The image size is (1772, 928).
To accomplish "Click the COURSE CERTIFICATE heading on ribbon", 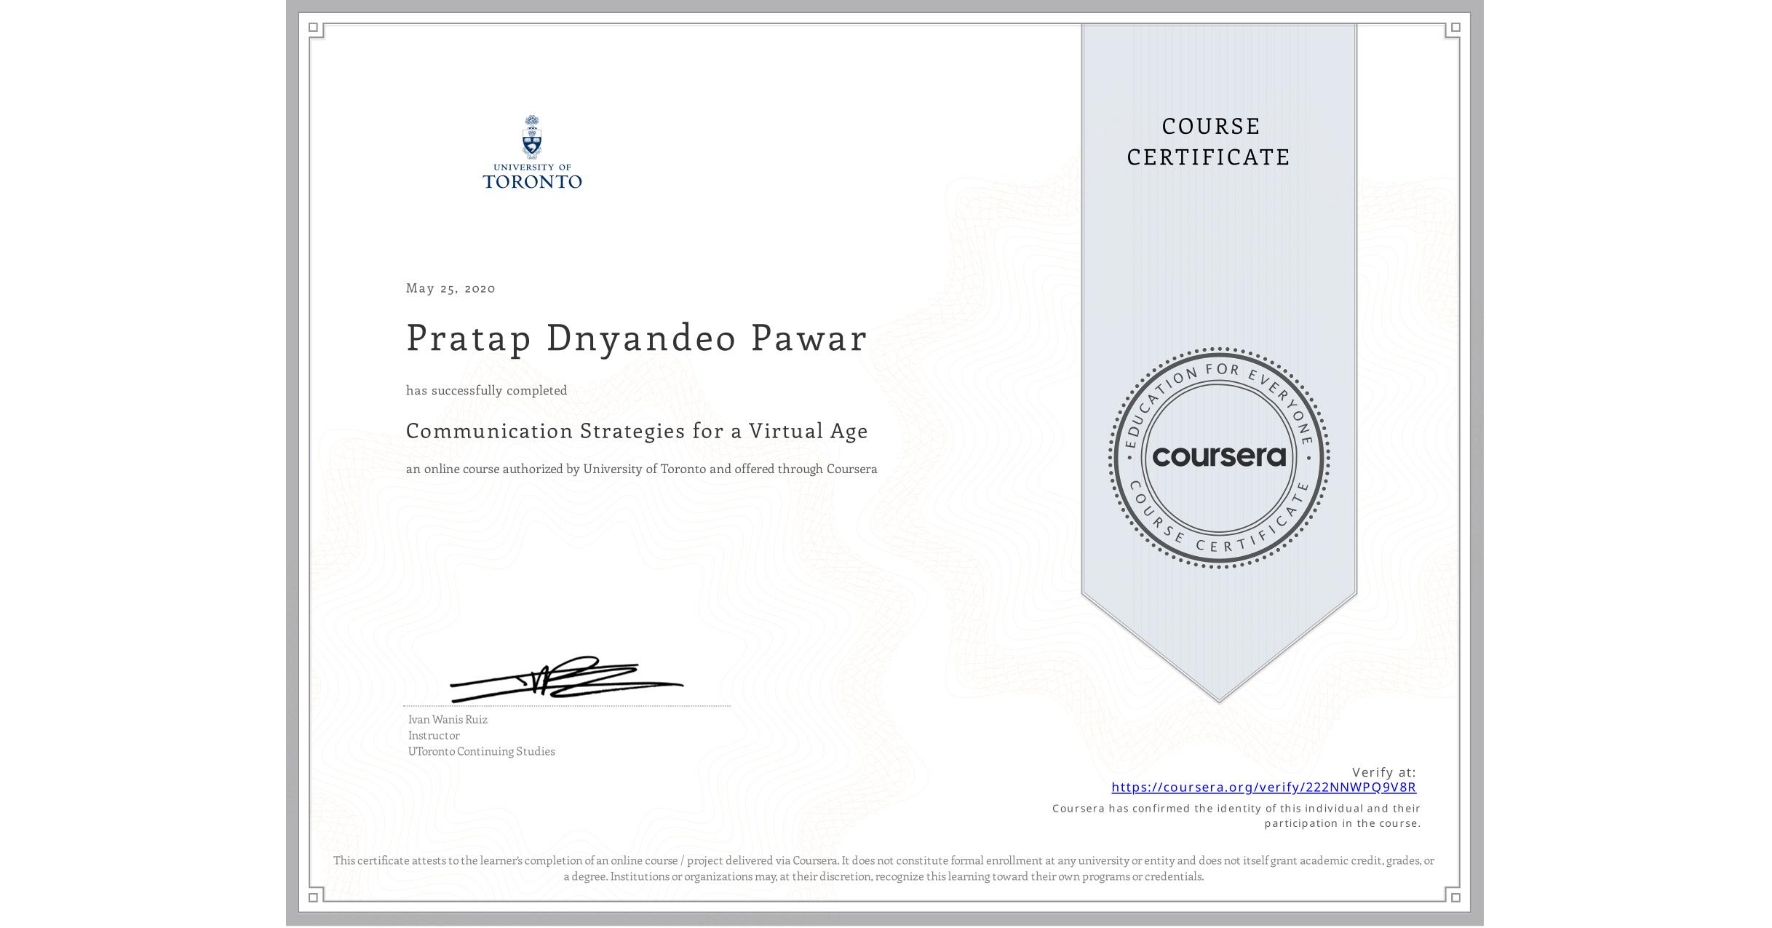I will [1209, 141].
